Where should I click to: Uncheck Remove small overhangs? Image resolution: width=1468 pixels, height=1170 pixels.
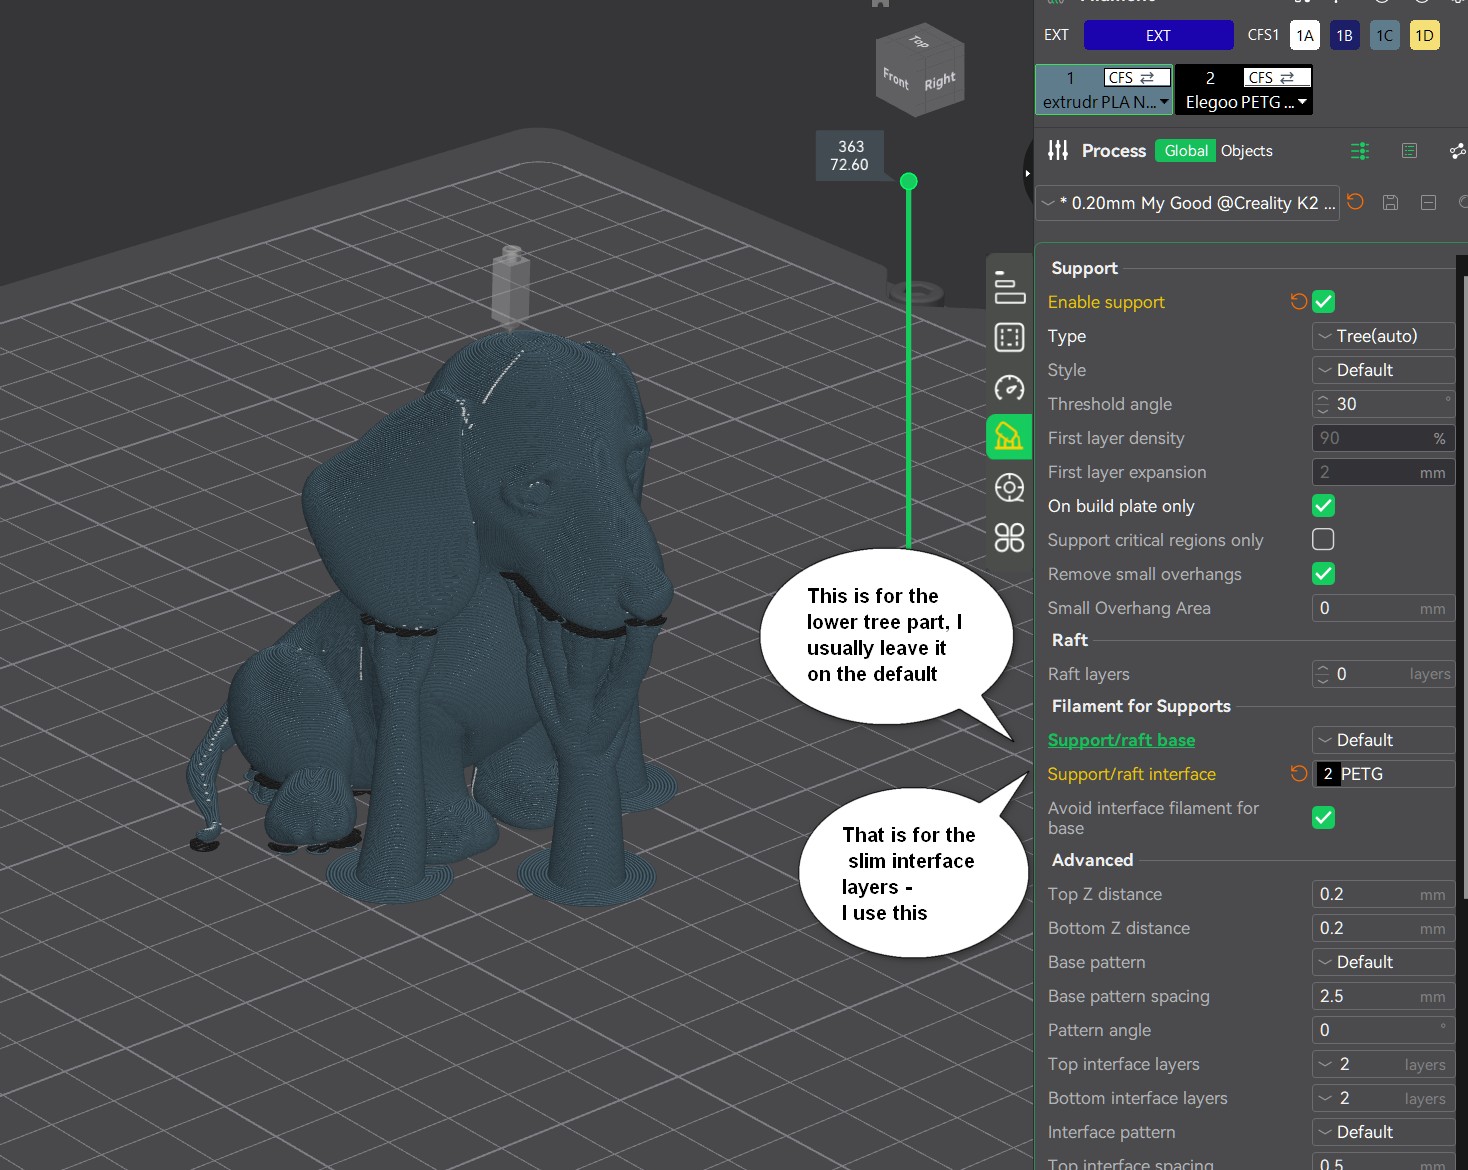1323,573
